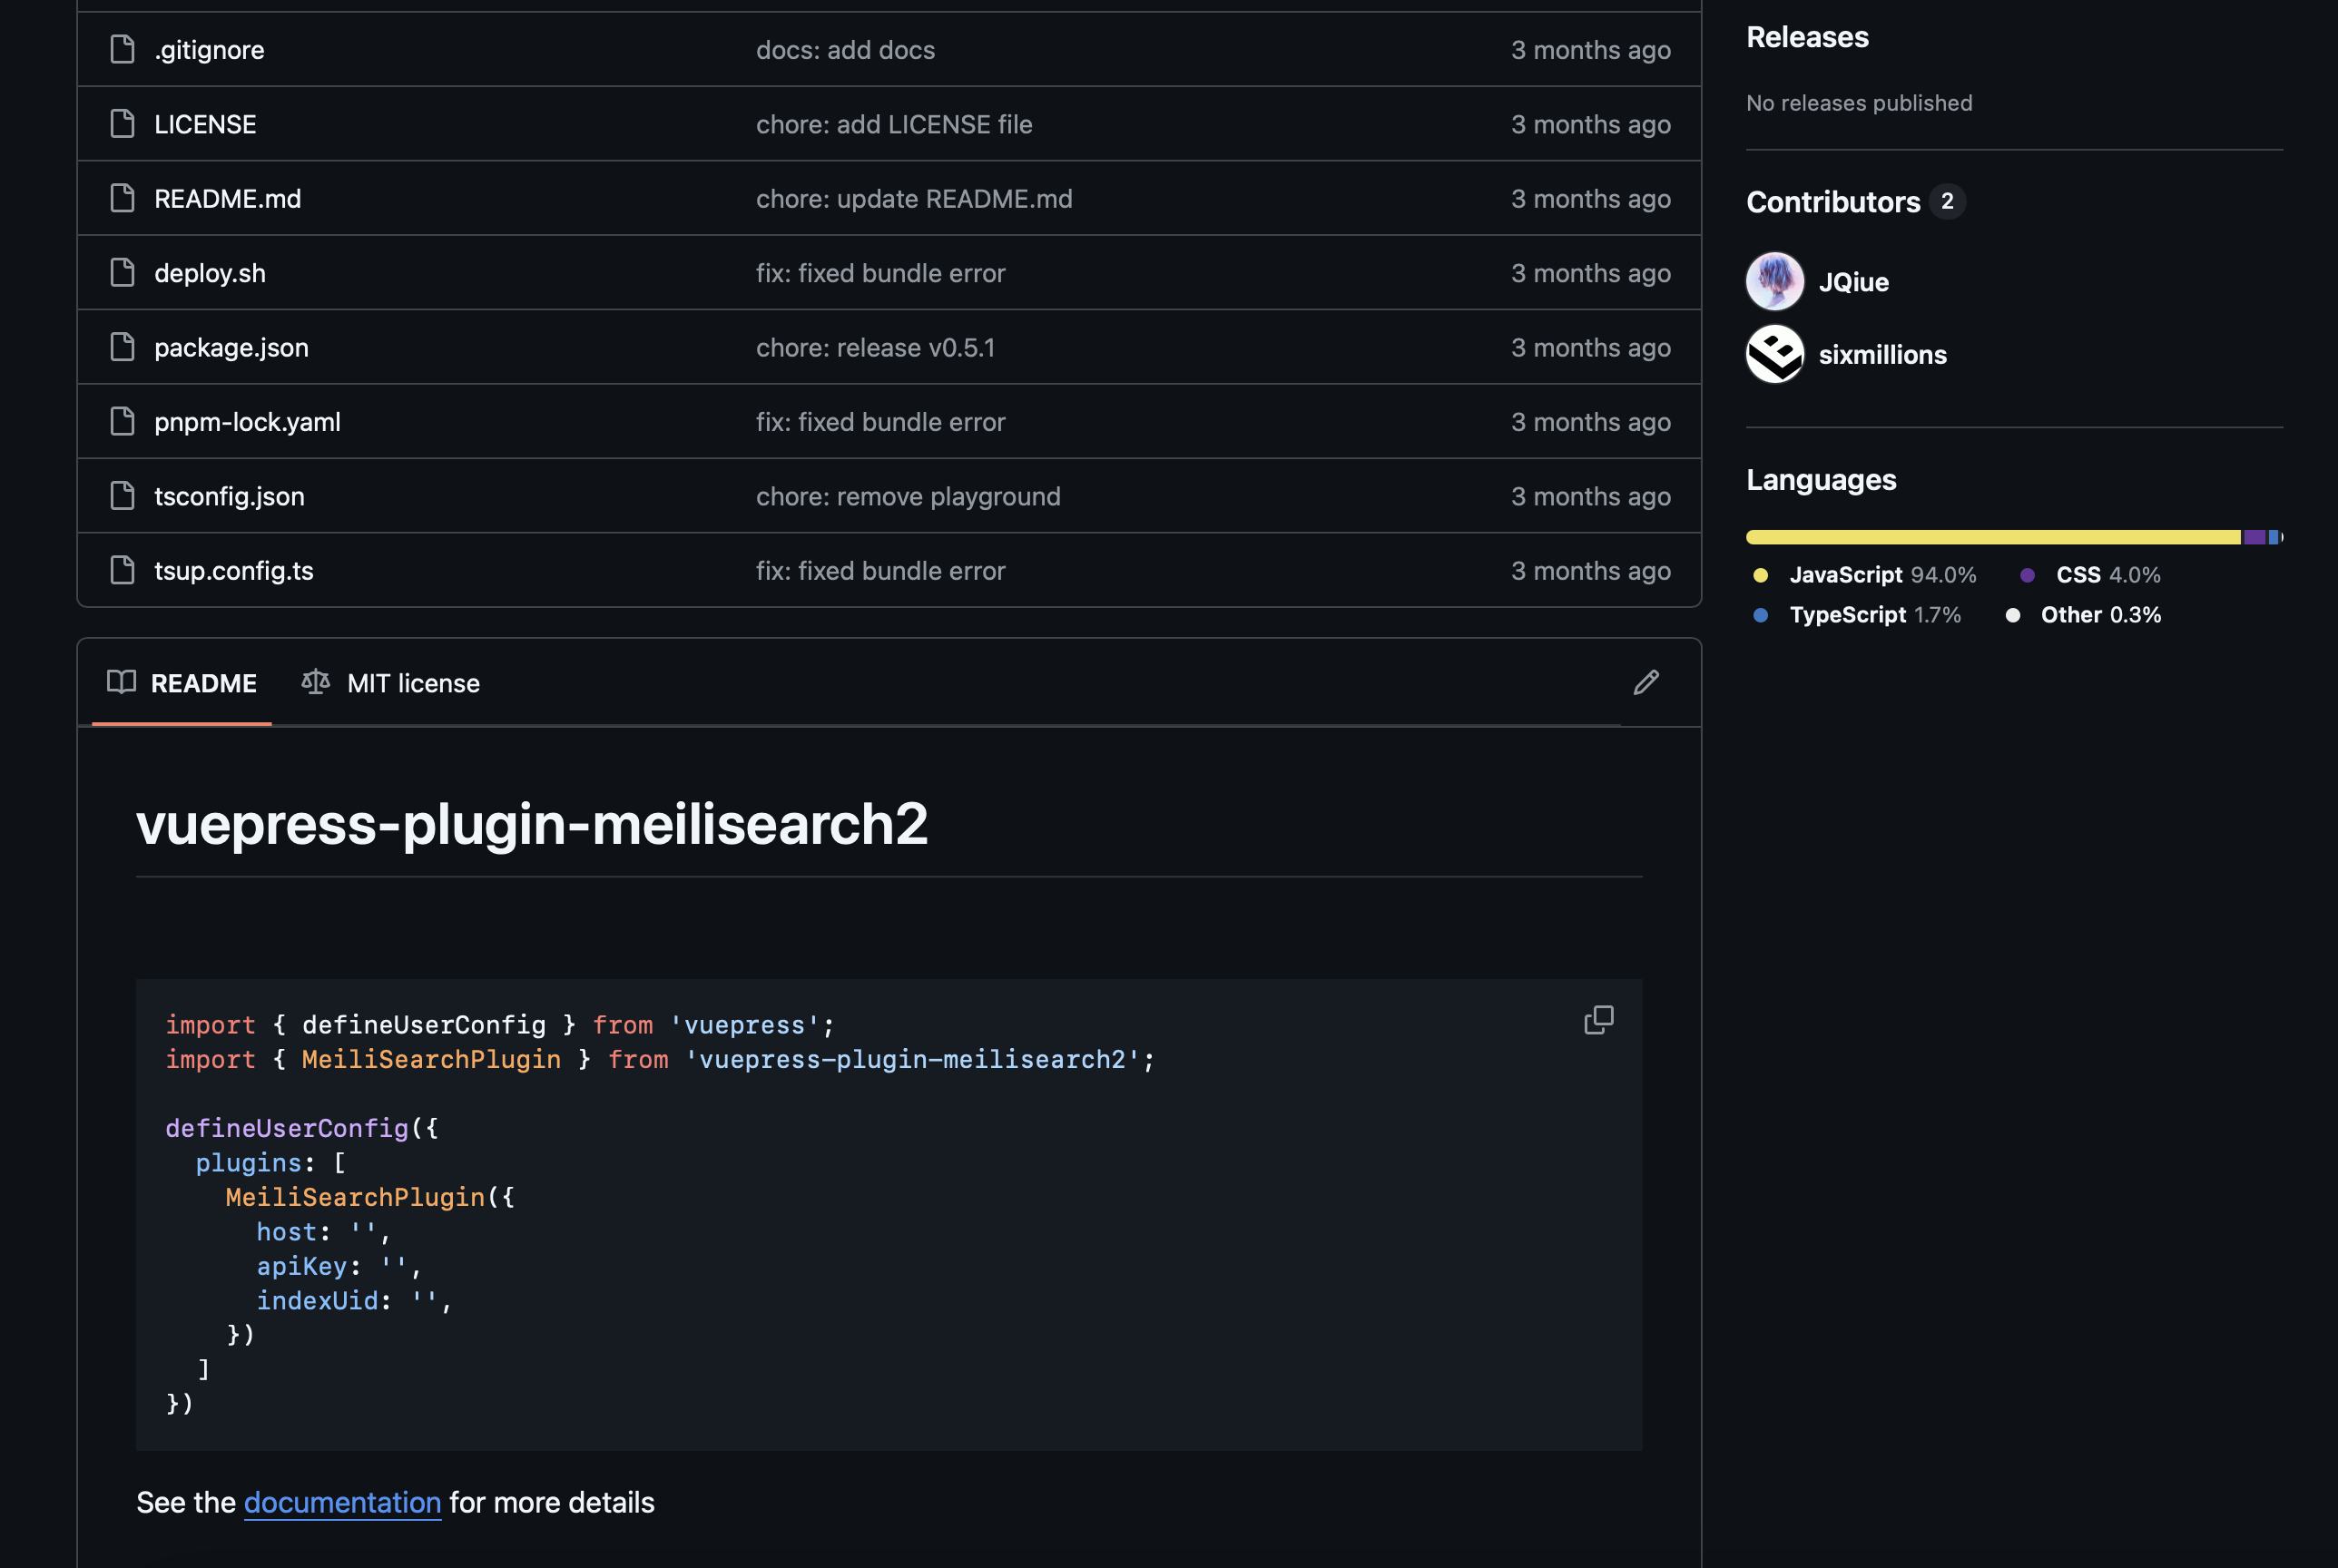
Task: Click the .gitignore file icon
Action: click(122, 49)
